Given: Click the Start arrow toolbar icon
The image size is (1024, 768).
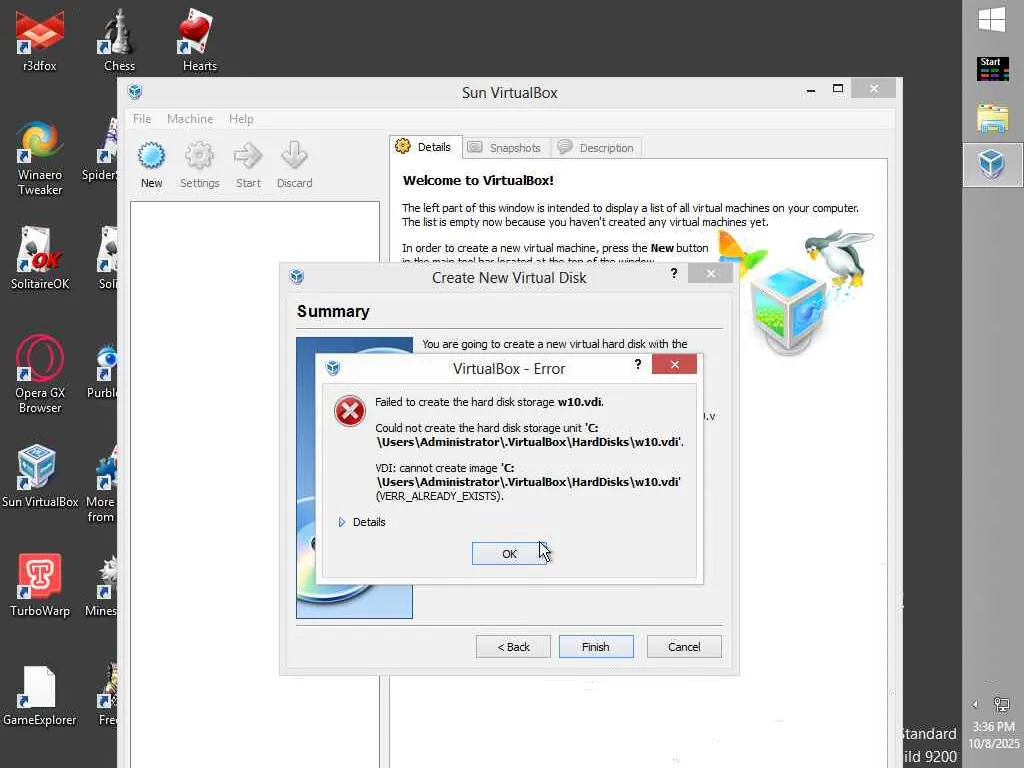Looking at the screenshot, I should pyautogui.click(x=248, y=165).
